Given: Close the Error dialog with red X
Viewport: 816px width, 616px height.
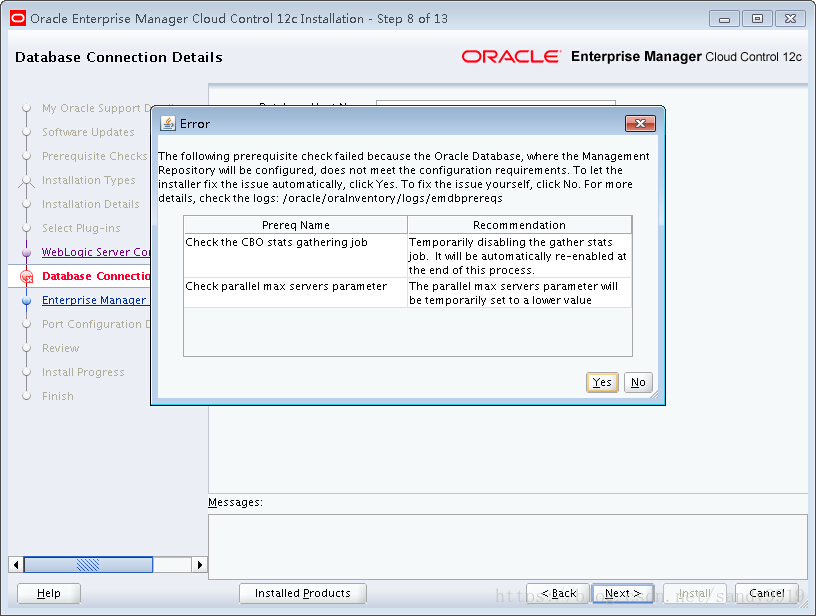Looking at the screenshot, I should point(640,123).
